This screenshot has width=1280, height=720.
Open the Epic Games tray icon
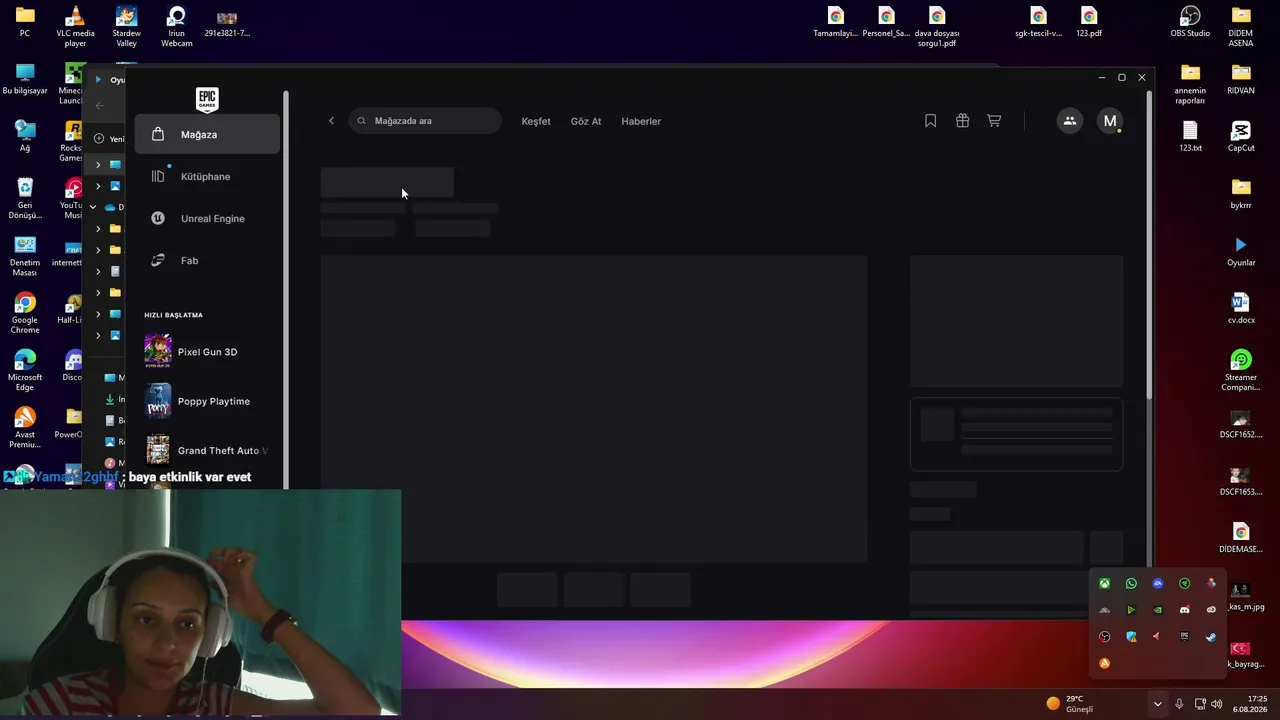[1185, 637]
